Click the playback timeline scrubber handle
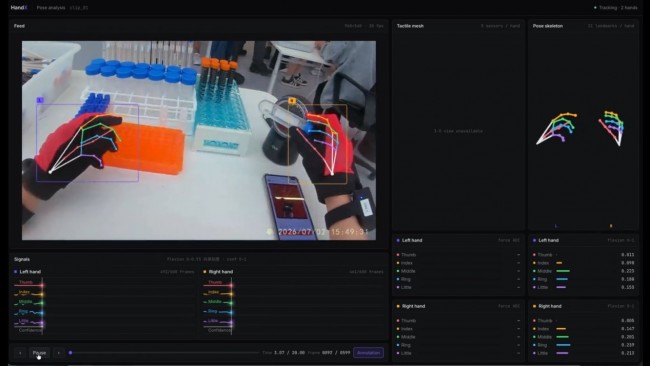Image resolution: width=650 pixels, height=366 pixels. [x=70, y=353]
